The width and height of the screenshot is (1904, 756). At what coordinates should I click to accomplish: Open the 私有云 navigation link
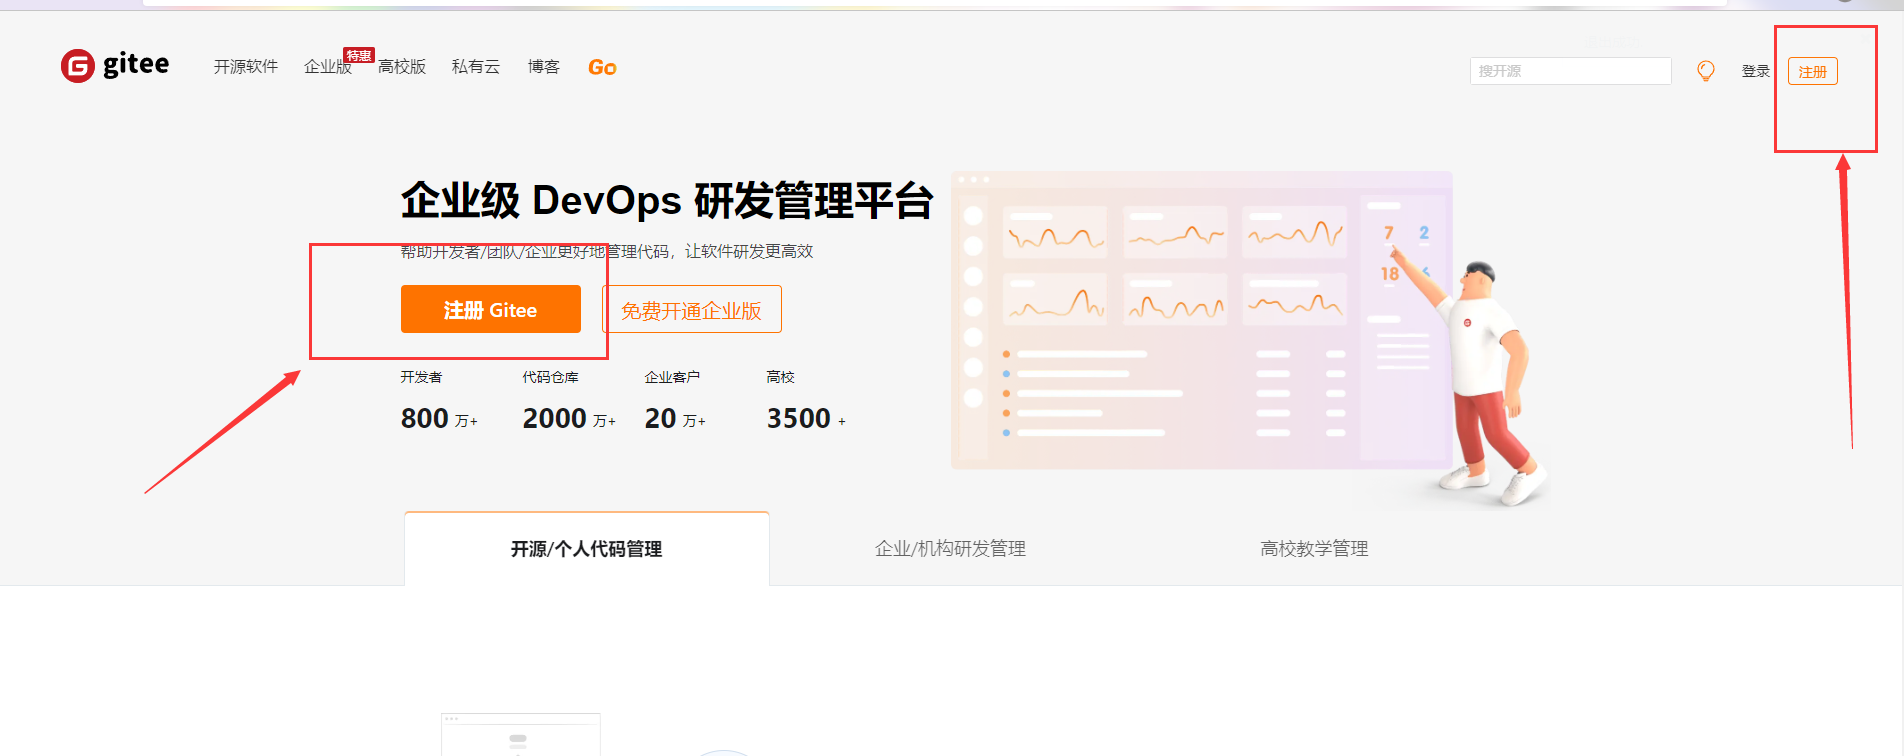coord(476,67)
